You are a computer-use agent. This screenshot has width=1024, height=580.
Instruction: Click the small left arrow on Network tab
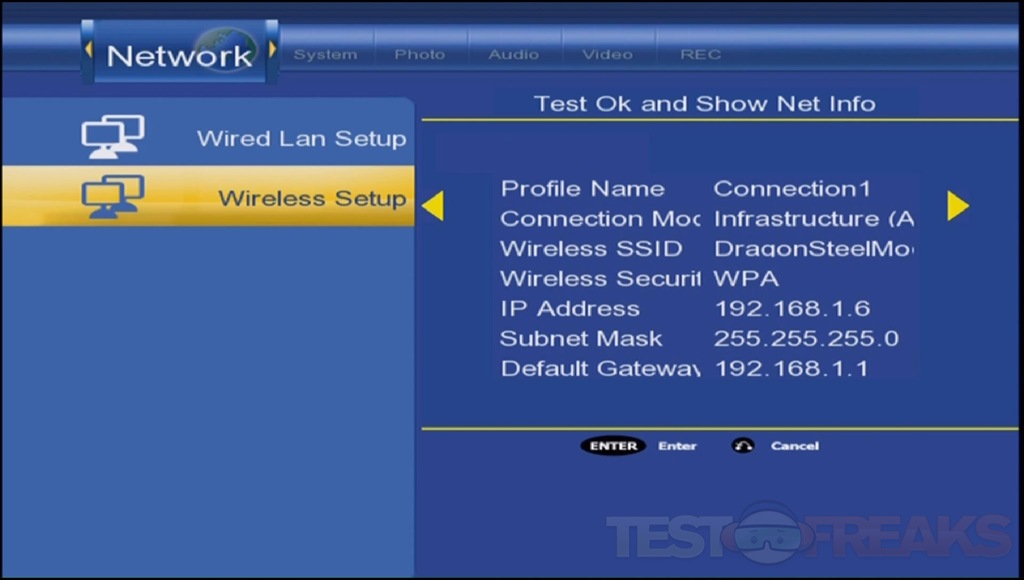(89, 50)
